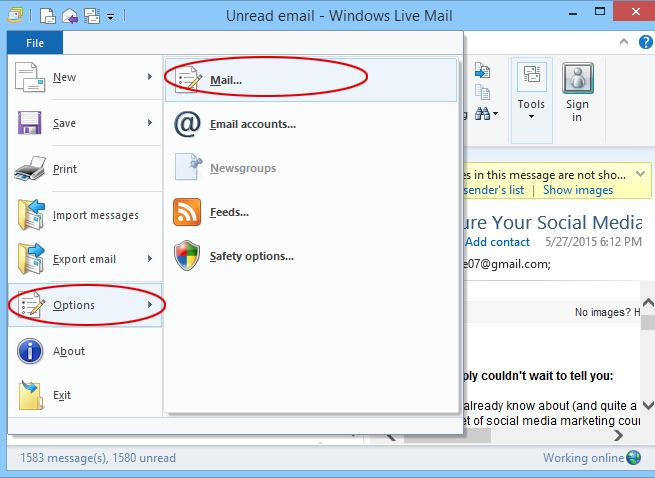Click the floppy disk Save icon
The image size is (655, 478).
[30, 122]
